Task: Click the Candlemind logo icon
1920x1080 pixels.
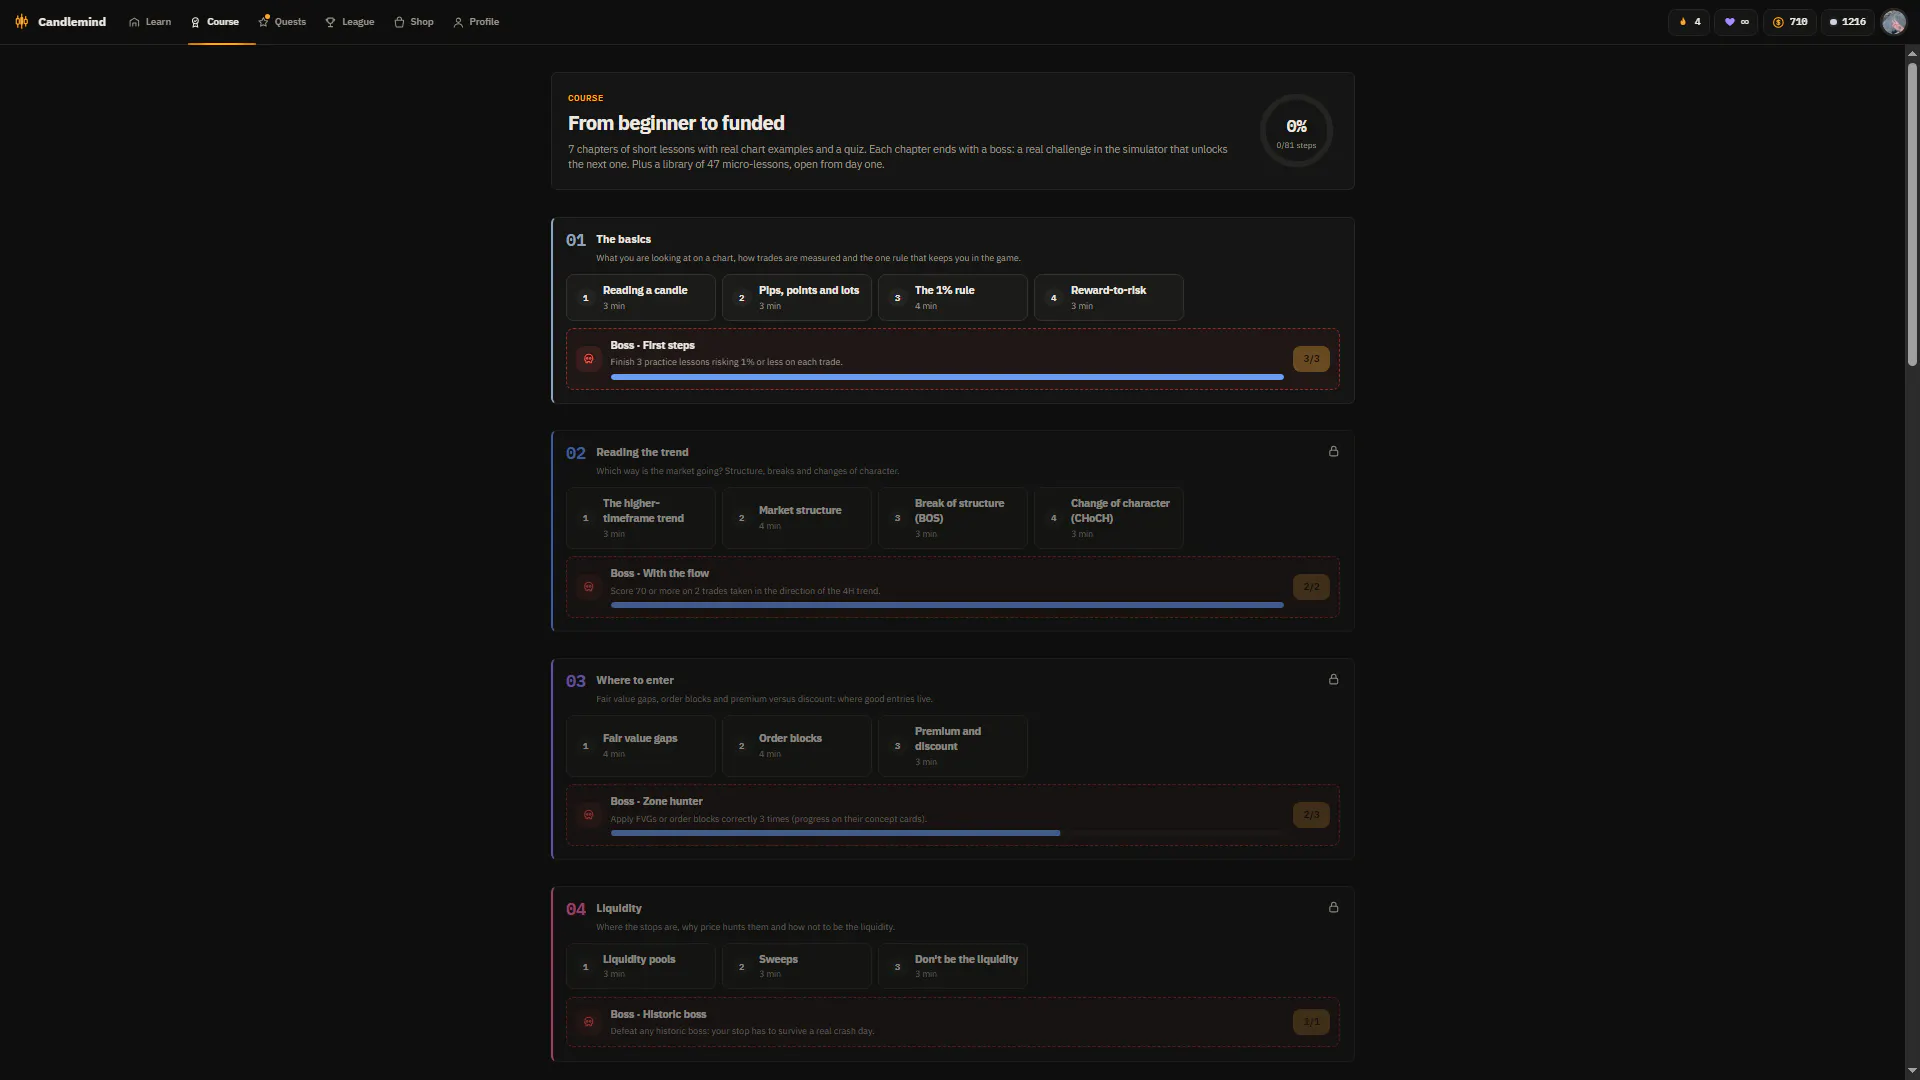Action: (x=21, y=21)
